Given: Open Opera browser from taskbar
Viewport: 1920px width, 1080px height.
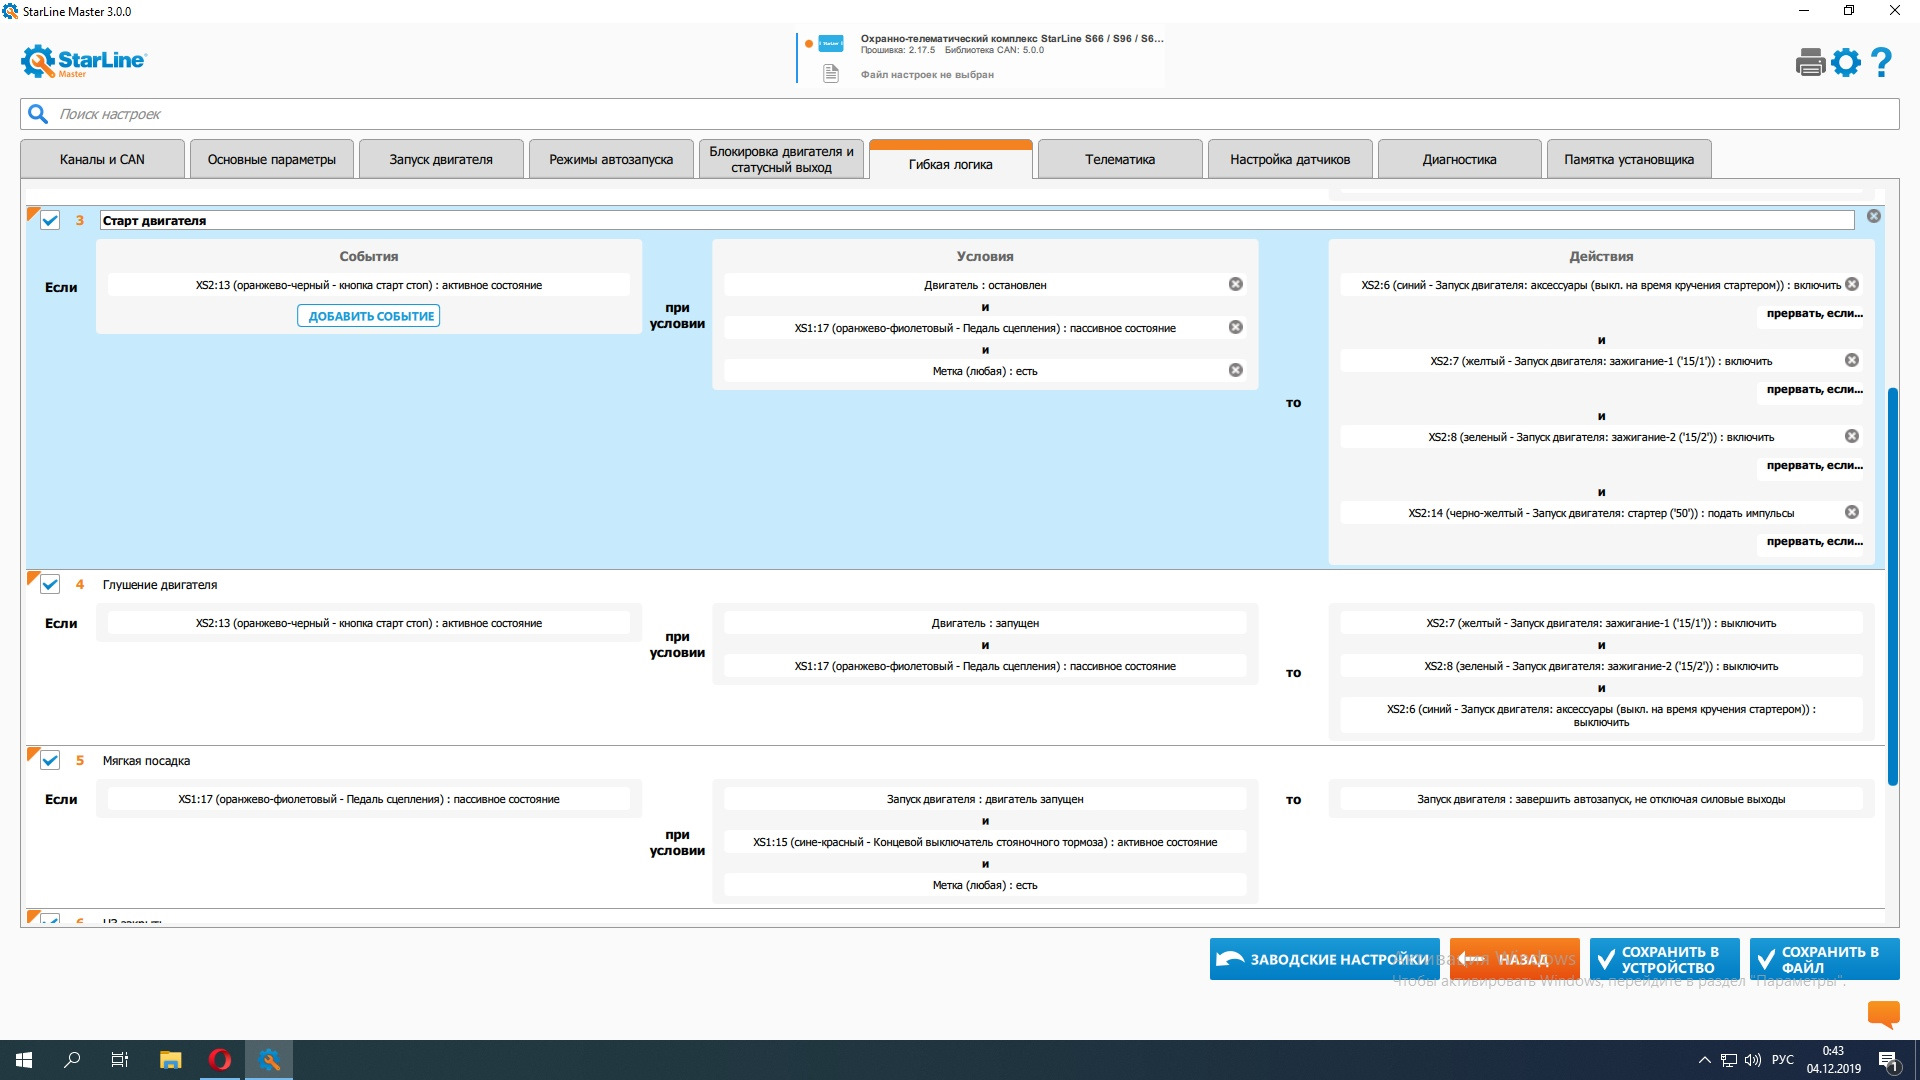Looking at the screenshot, I should [220, 1060].
